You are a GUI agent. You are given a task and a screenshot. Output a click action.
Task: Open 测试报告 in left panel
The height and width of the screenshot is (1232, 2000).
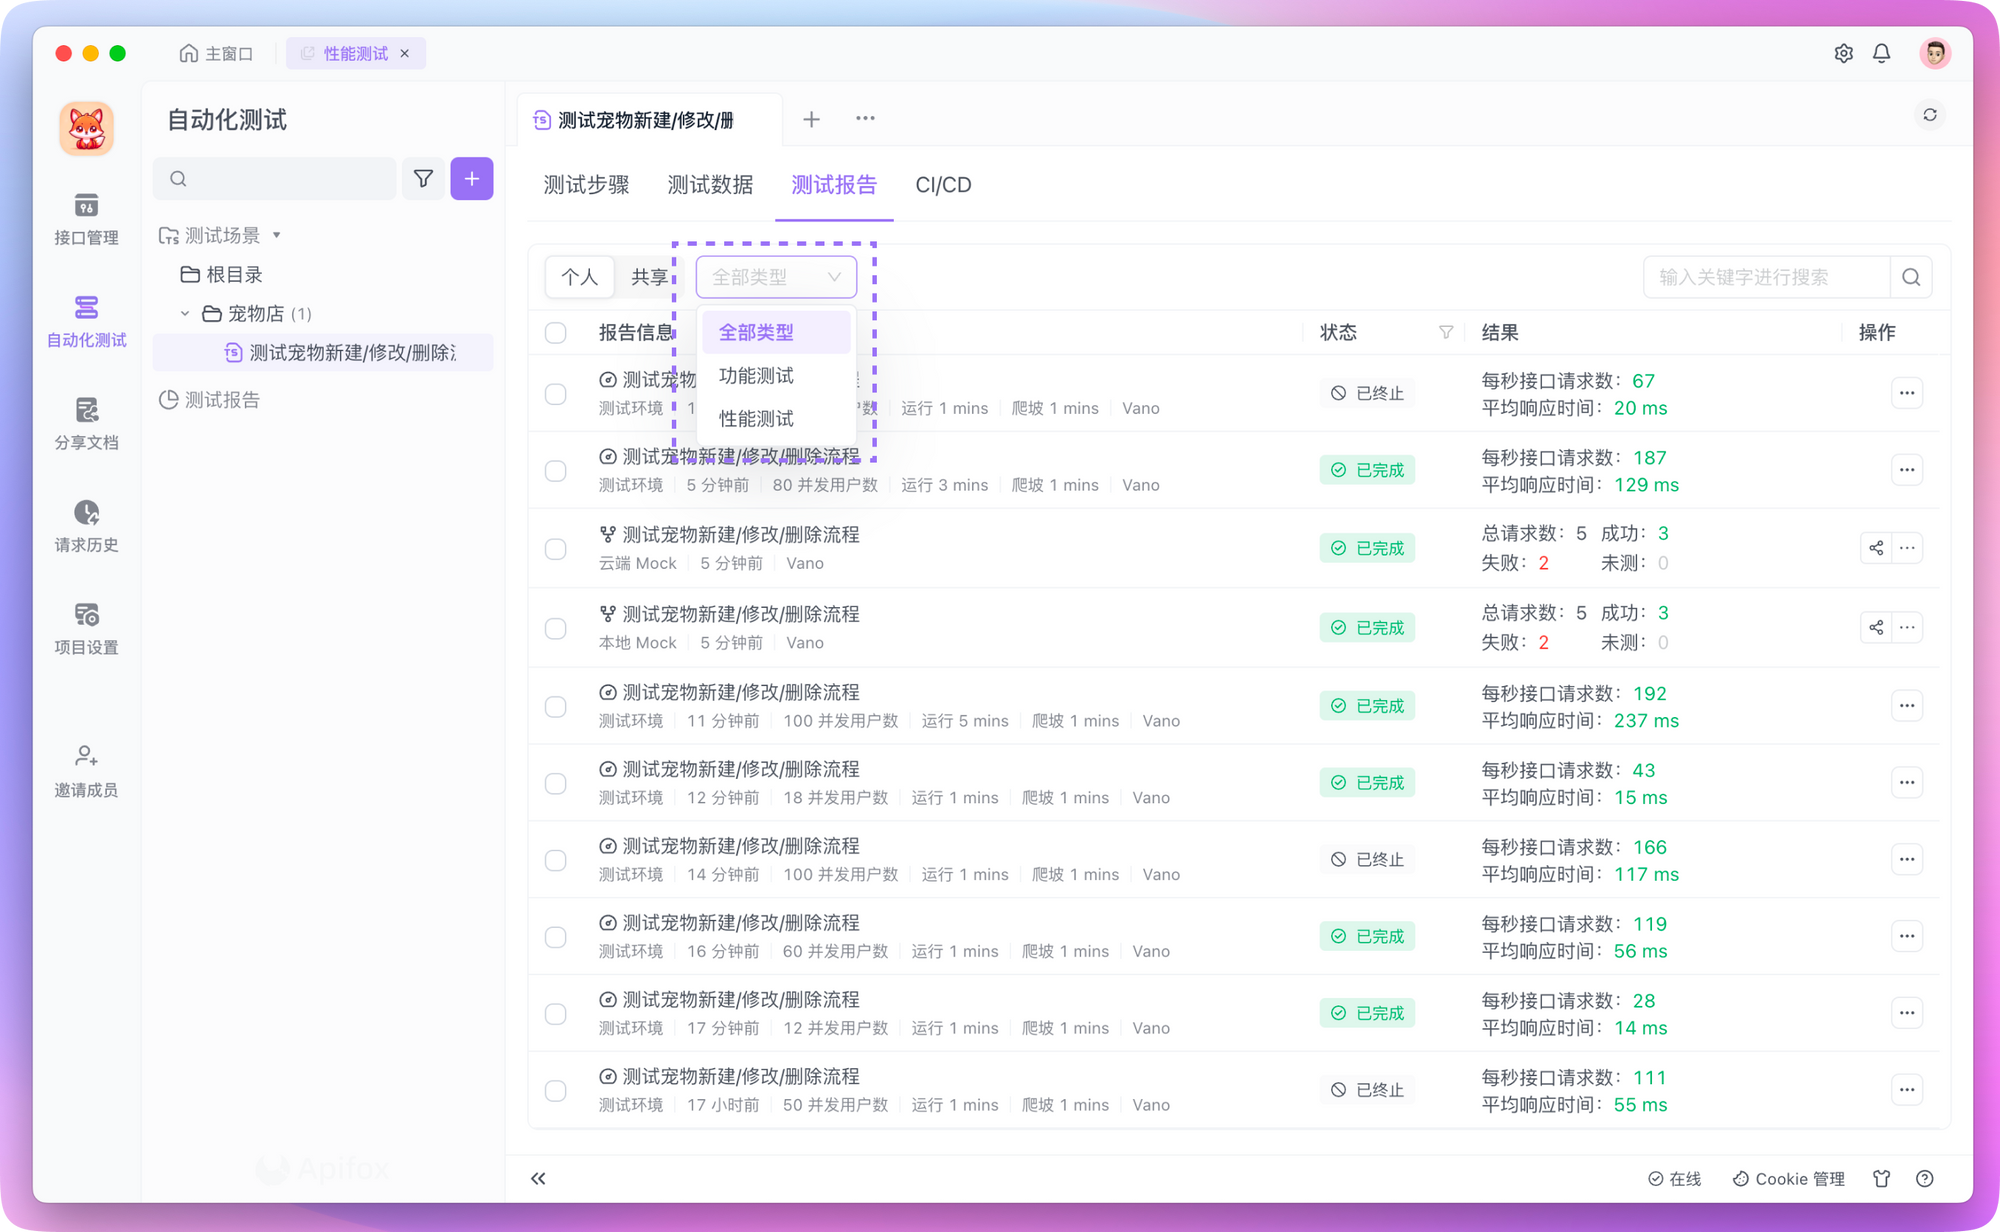pos(210,399)
